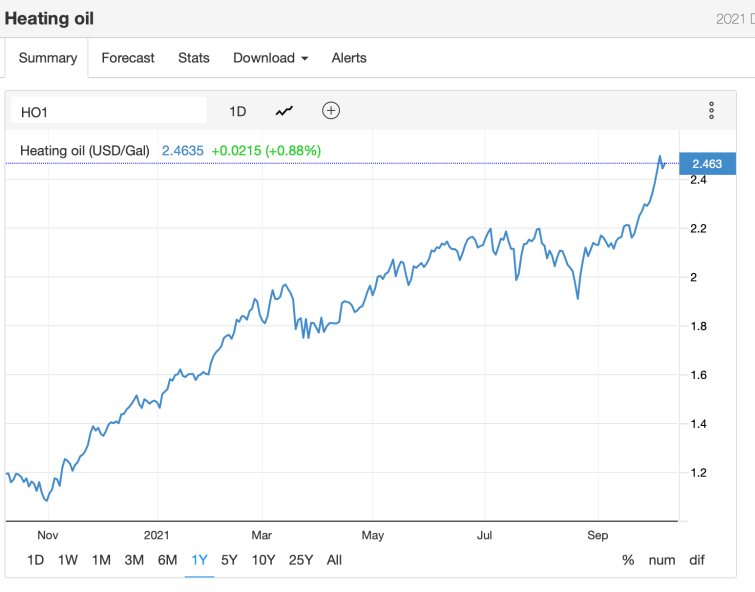Viewport: 755px width, 592px height.
Task: Click the Heating oil (USD/Gal) legend label
Action: pyautogui.click(x=85, y=151)
